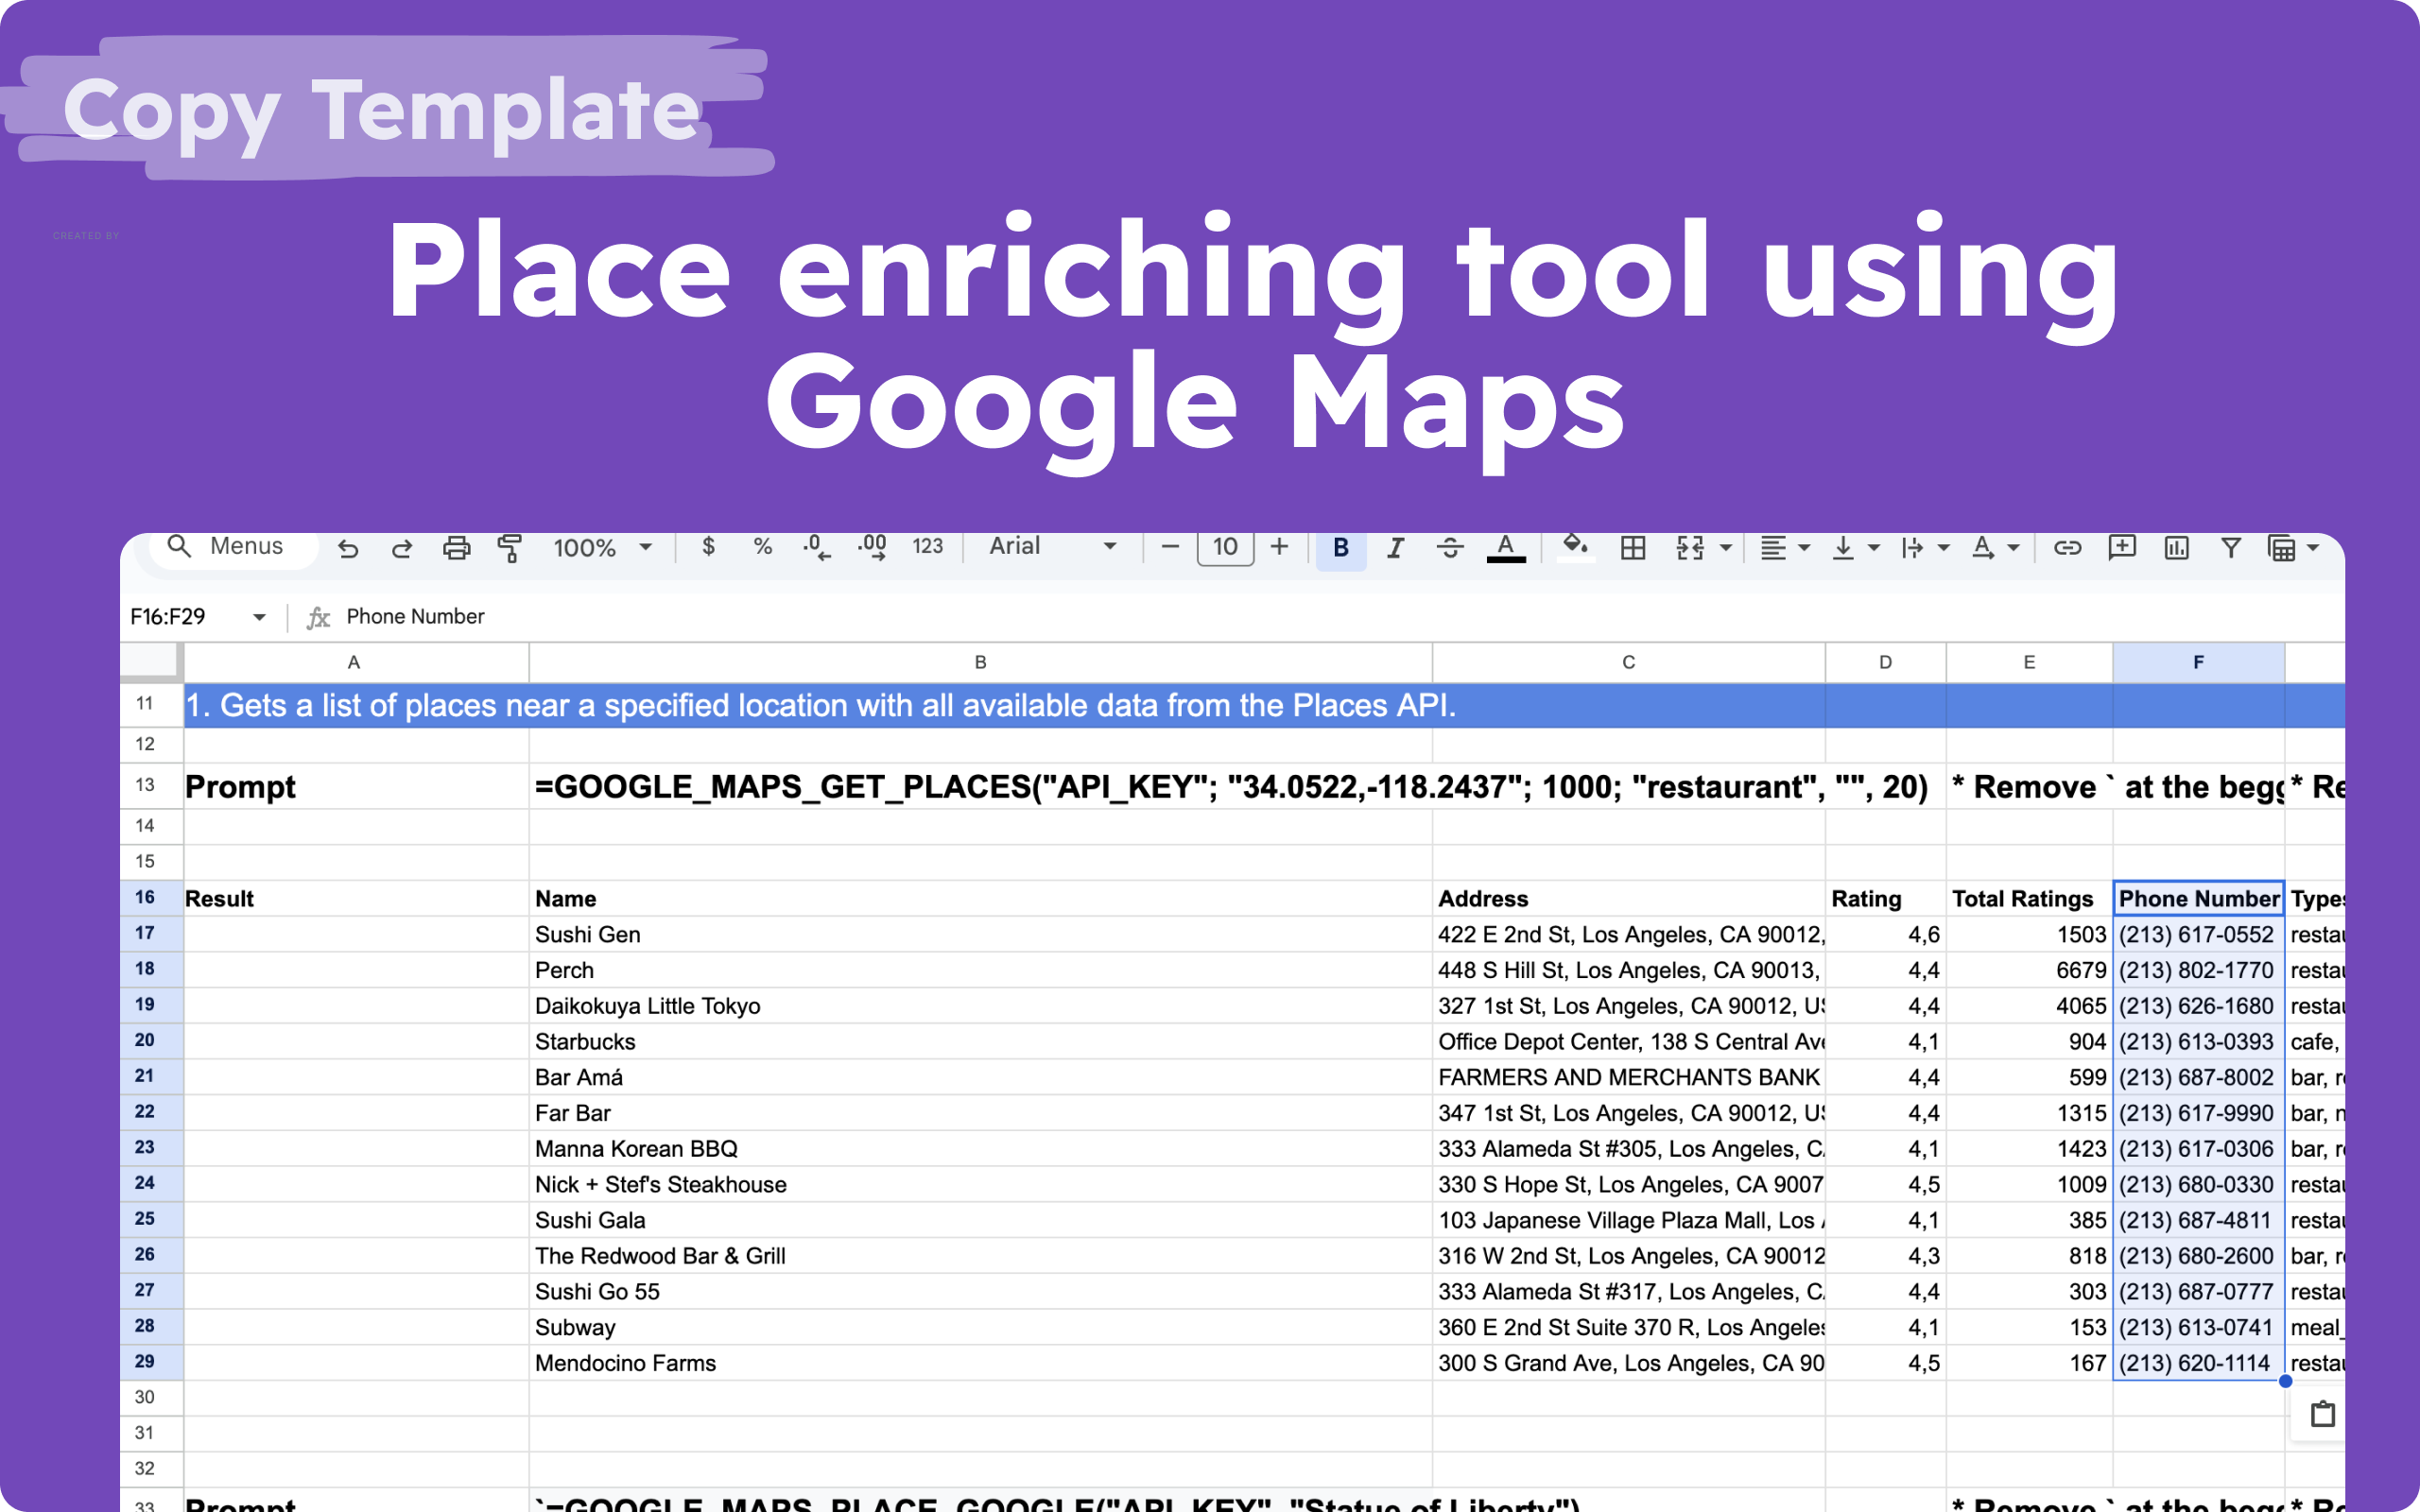
Task: Click the Insert link icon
Action: point(2067,547)
